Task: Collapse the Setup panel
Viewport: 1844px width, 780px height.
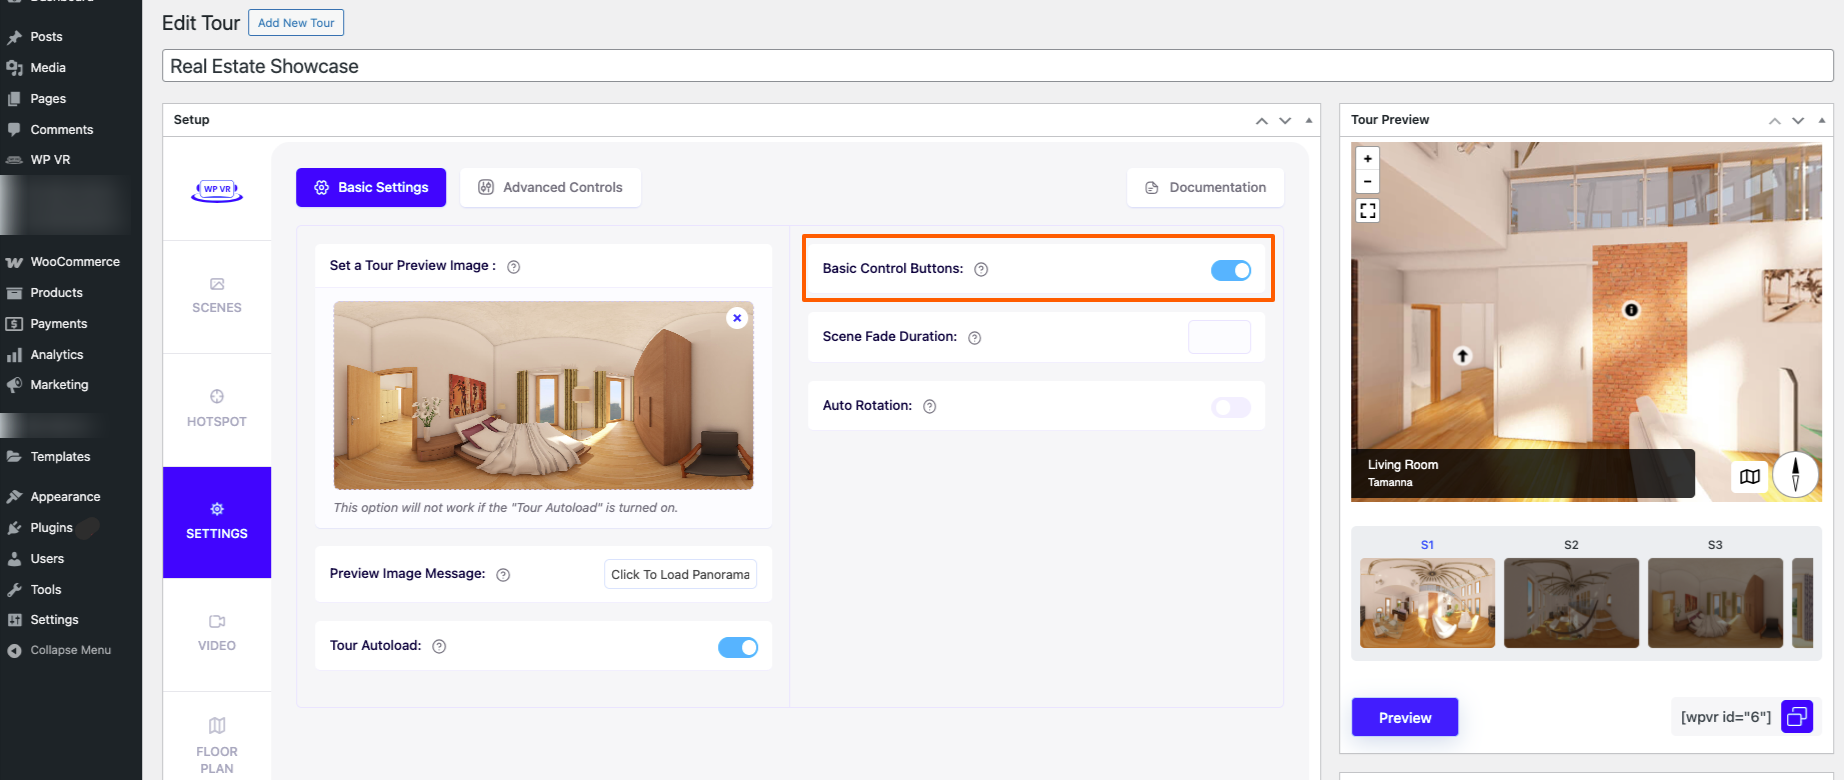Action: coord(1308,120)
